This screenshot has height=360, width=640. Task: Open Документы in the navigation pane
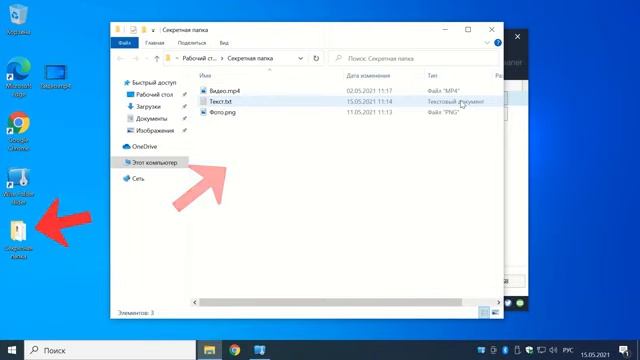pos(151,118)
